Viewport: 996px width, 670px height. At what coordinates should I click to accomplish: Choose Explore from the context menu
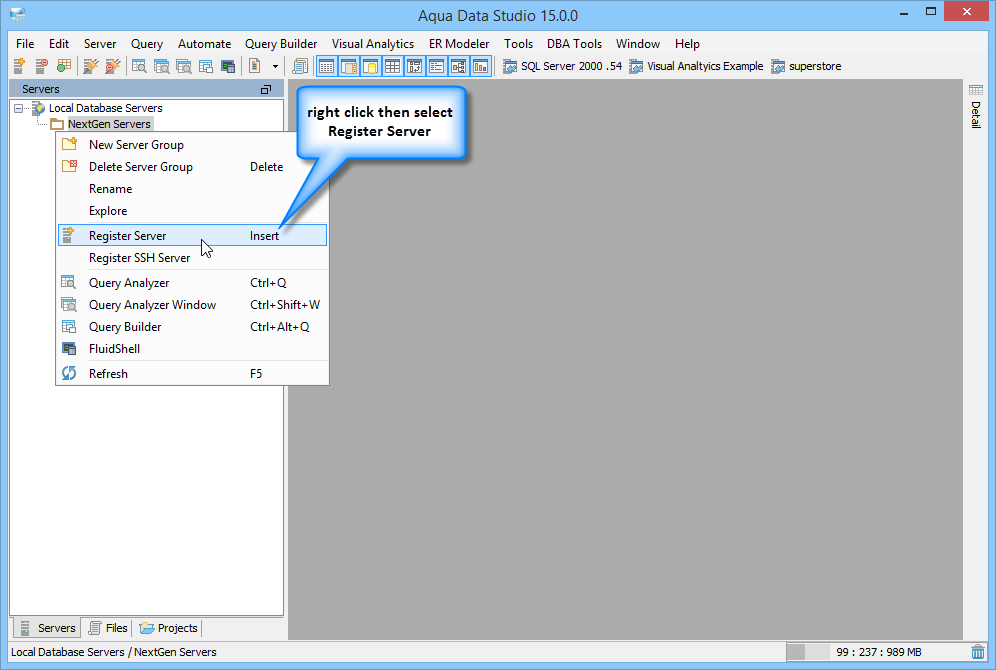click(192, 211)
